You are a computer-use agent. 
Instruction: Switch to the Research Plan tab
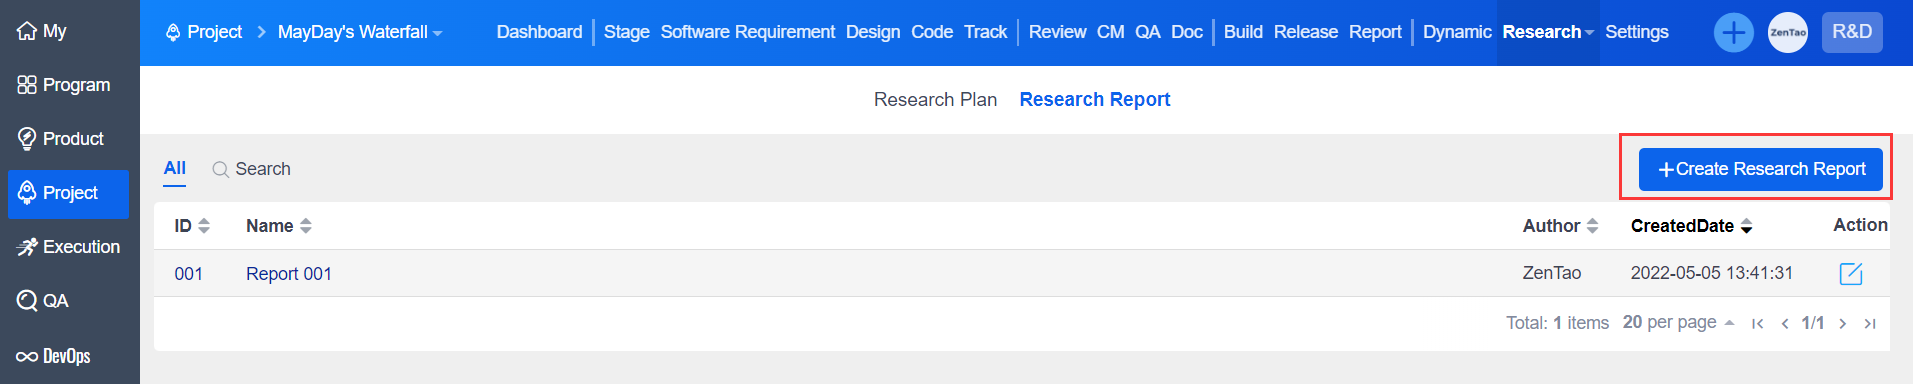pyautogui.click(x=935, y=99)
